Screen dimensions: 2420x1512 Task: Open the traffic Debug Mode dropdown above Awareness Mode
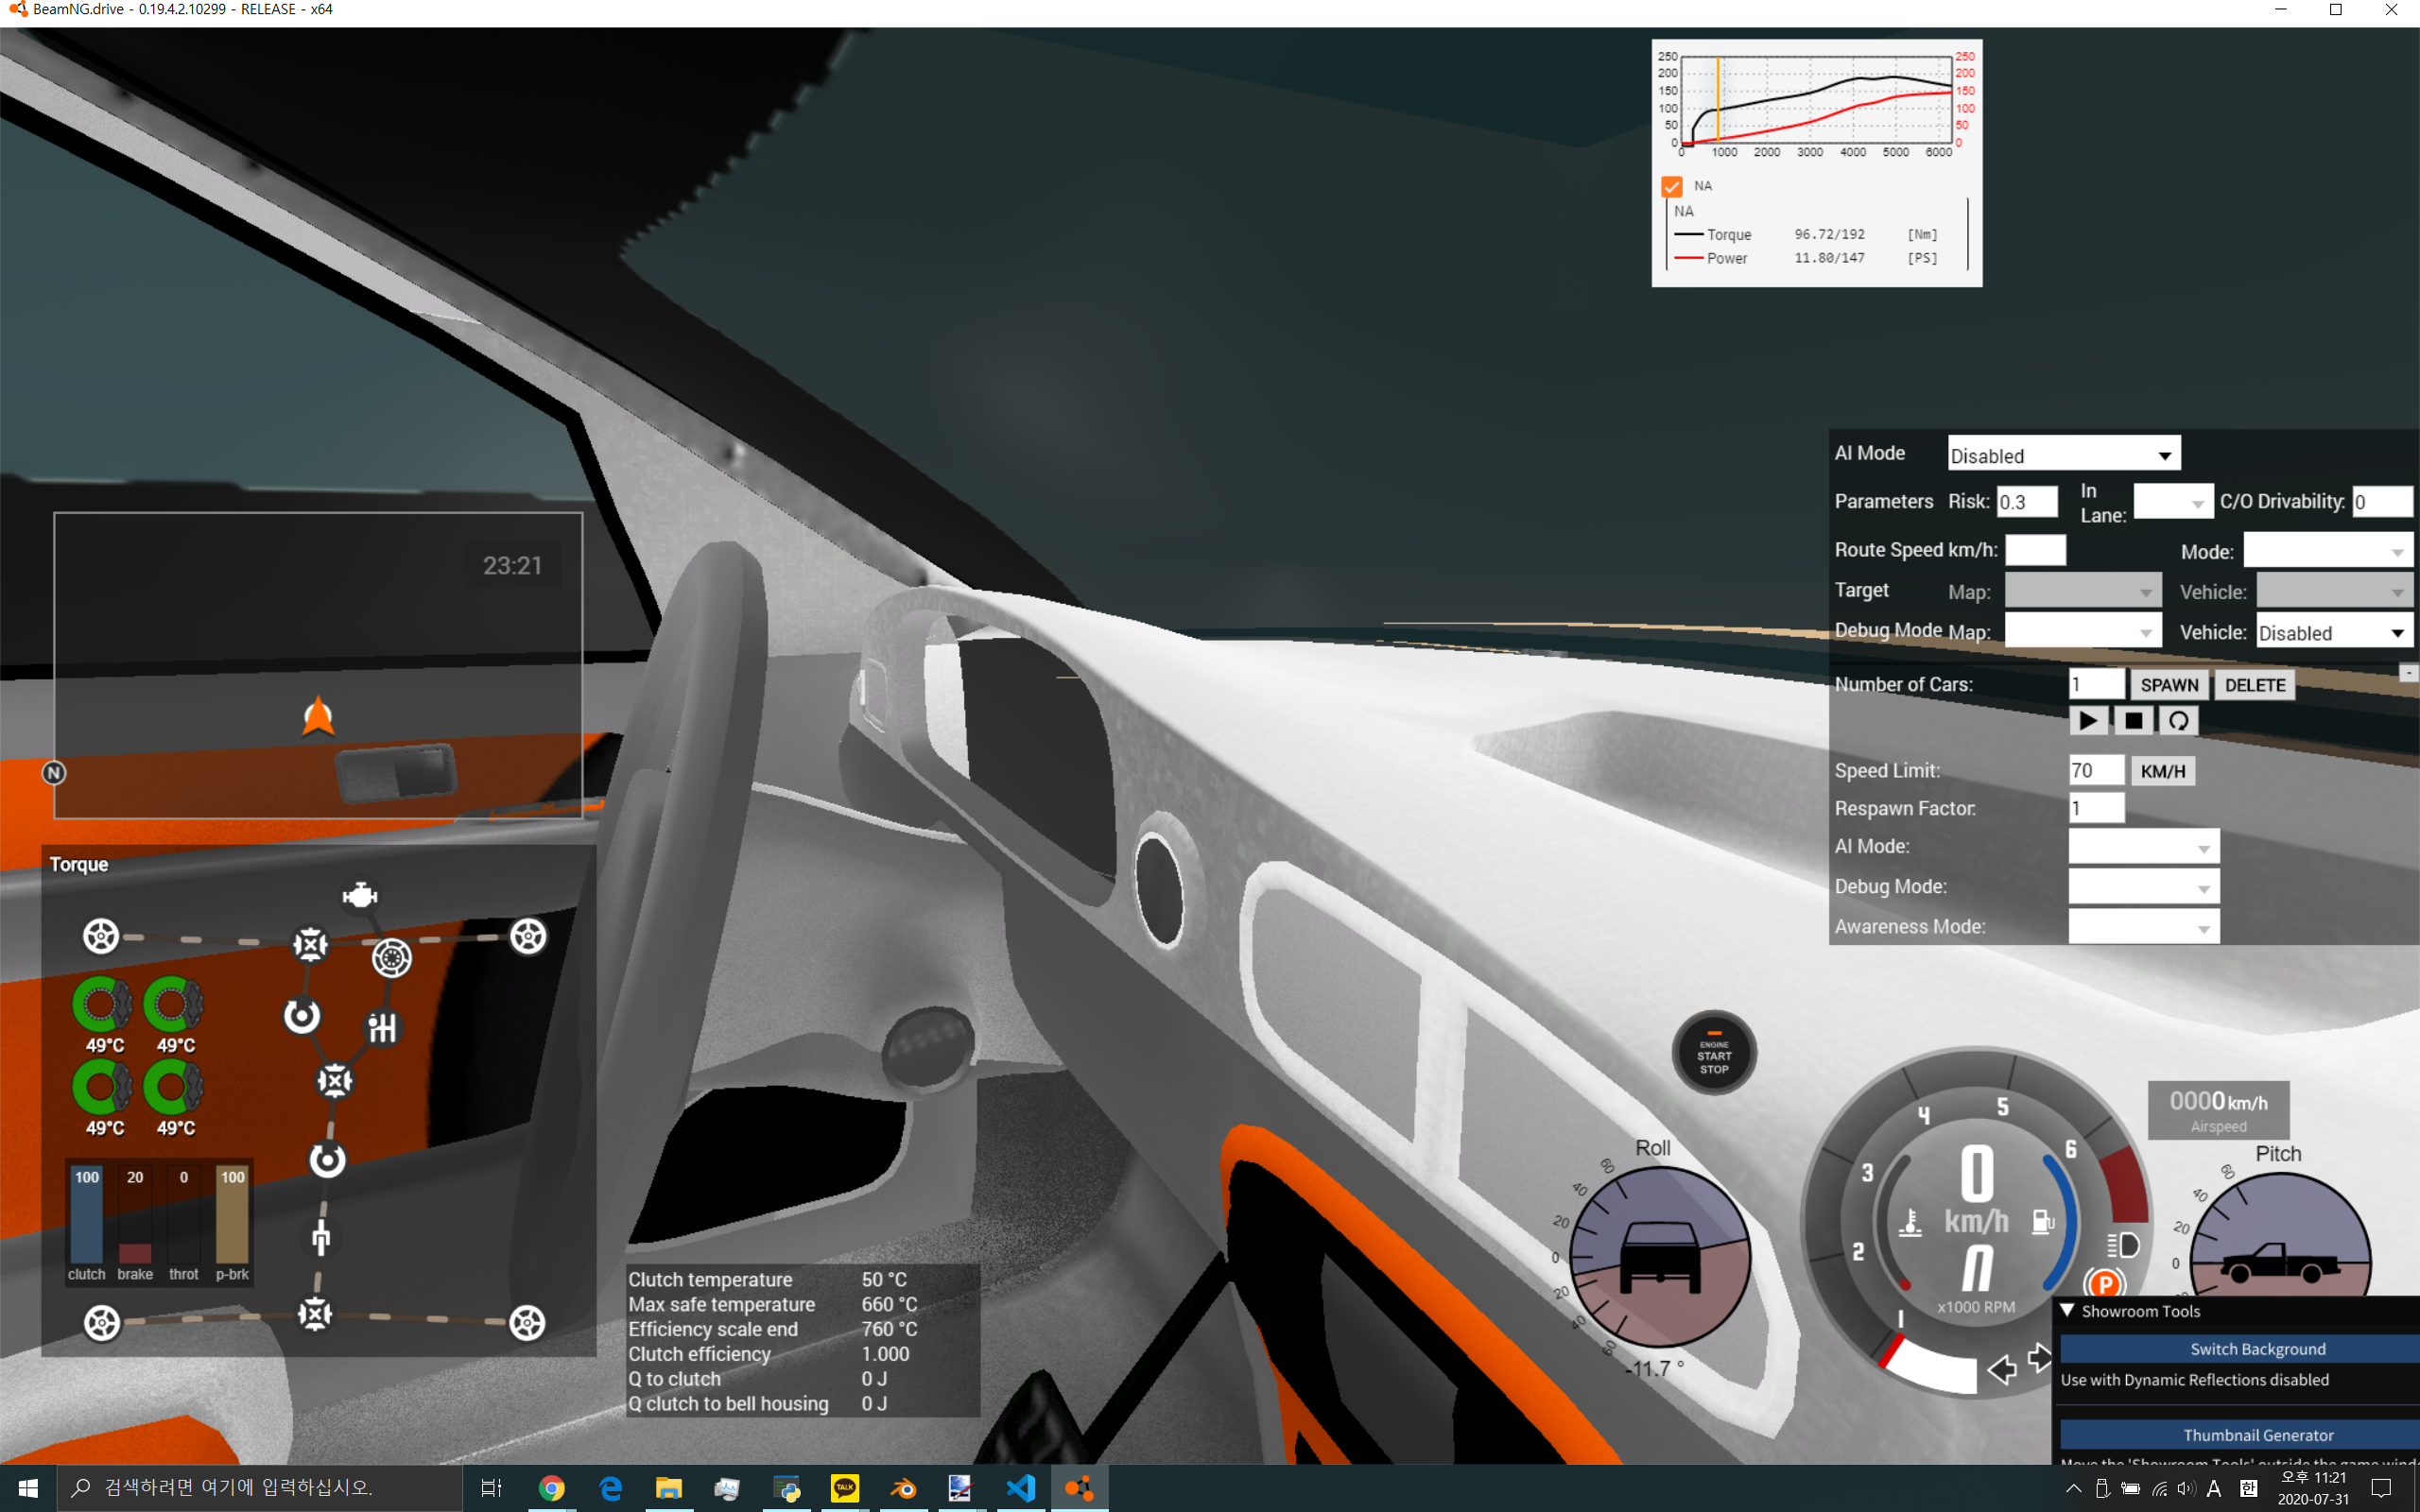(2144, 887)
